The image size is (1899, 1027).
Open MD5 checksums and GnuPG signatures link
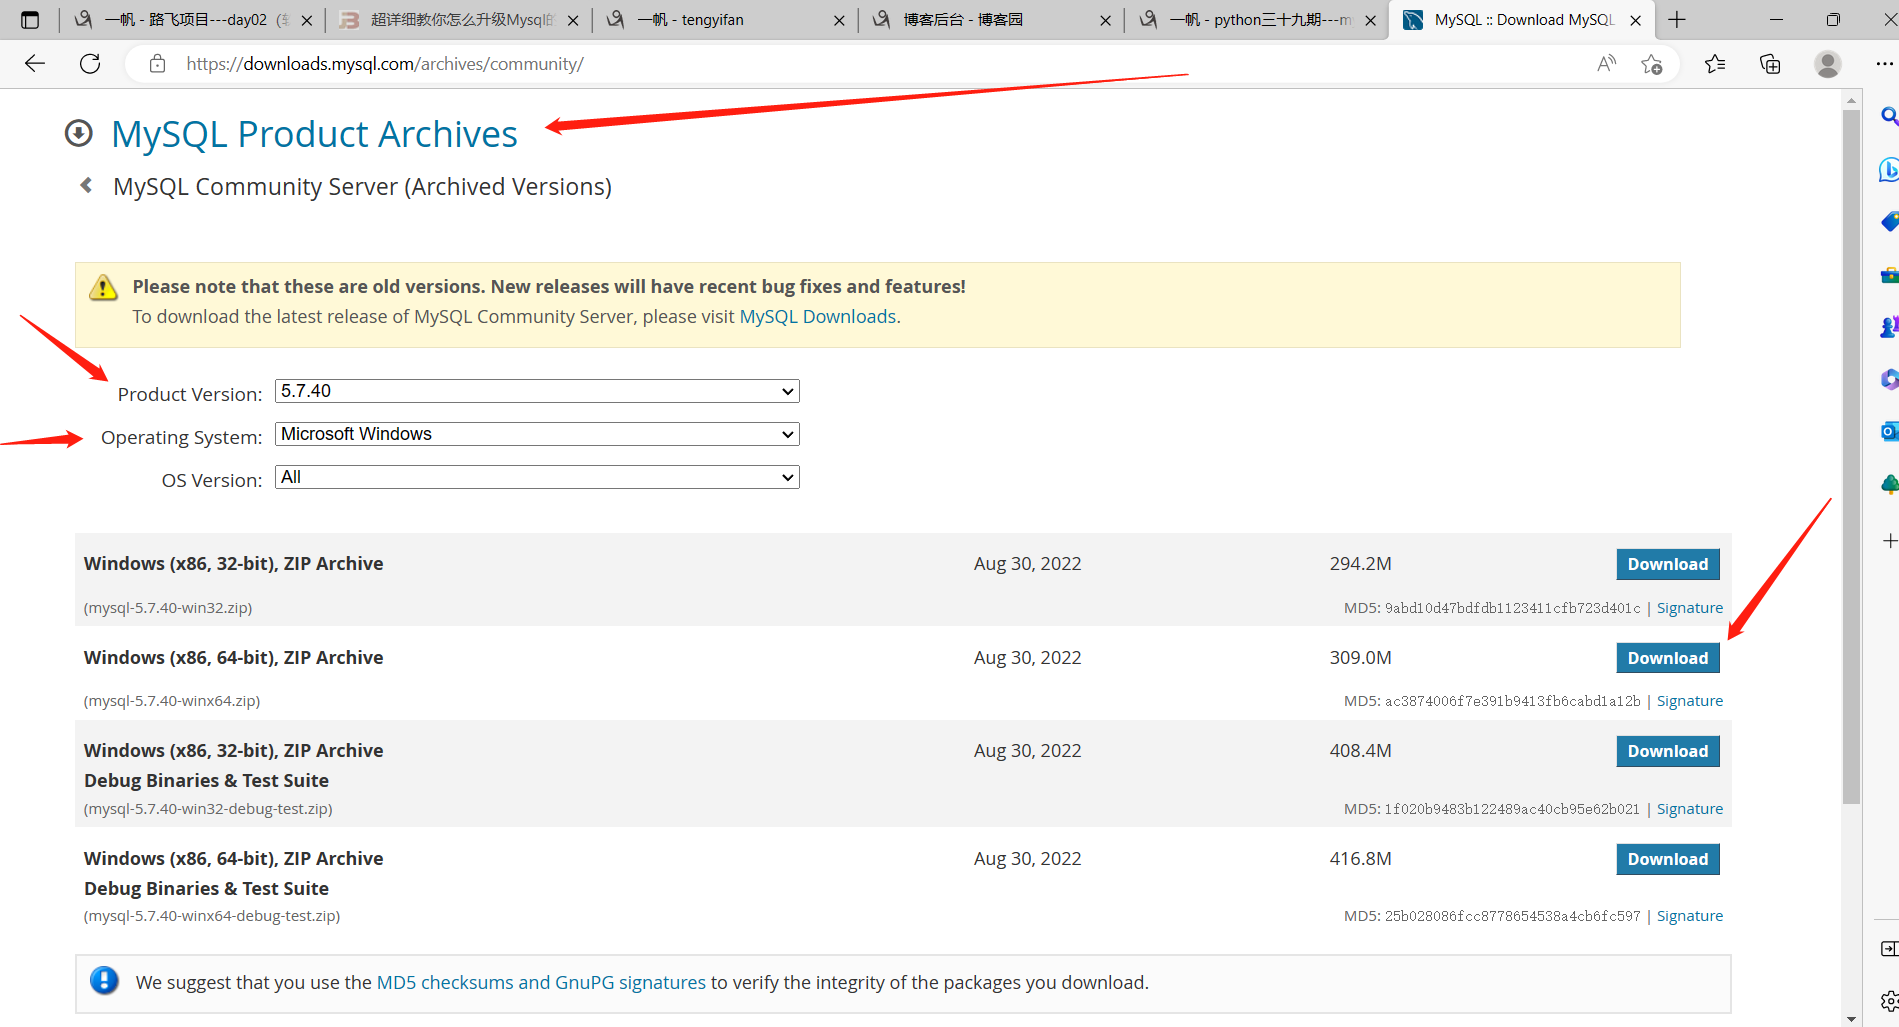tap(541, 983)
